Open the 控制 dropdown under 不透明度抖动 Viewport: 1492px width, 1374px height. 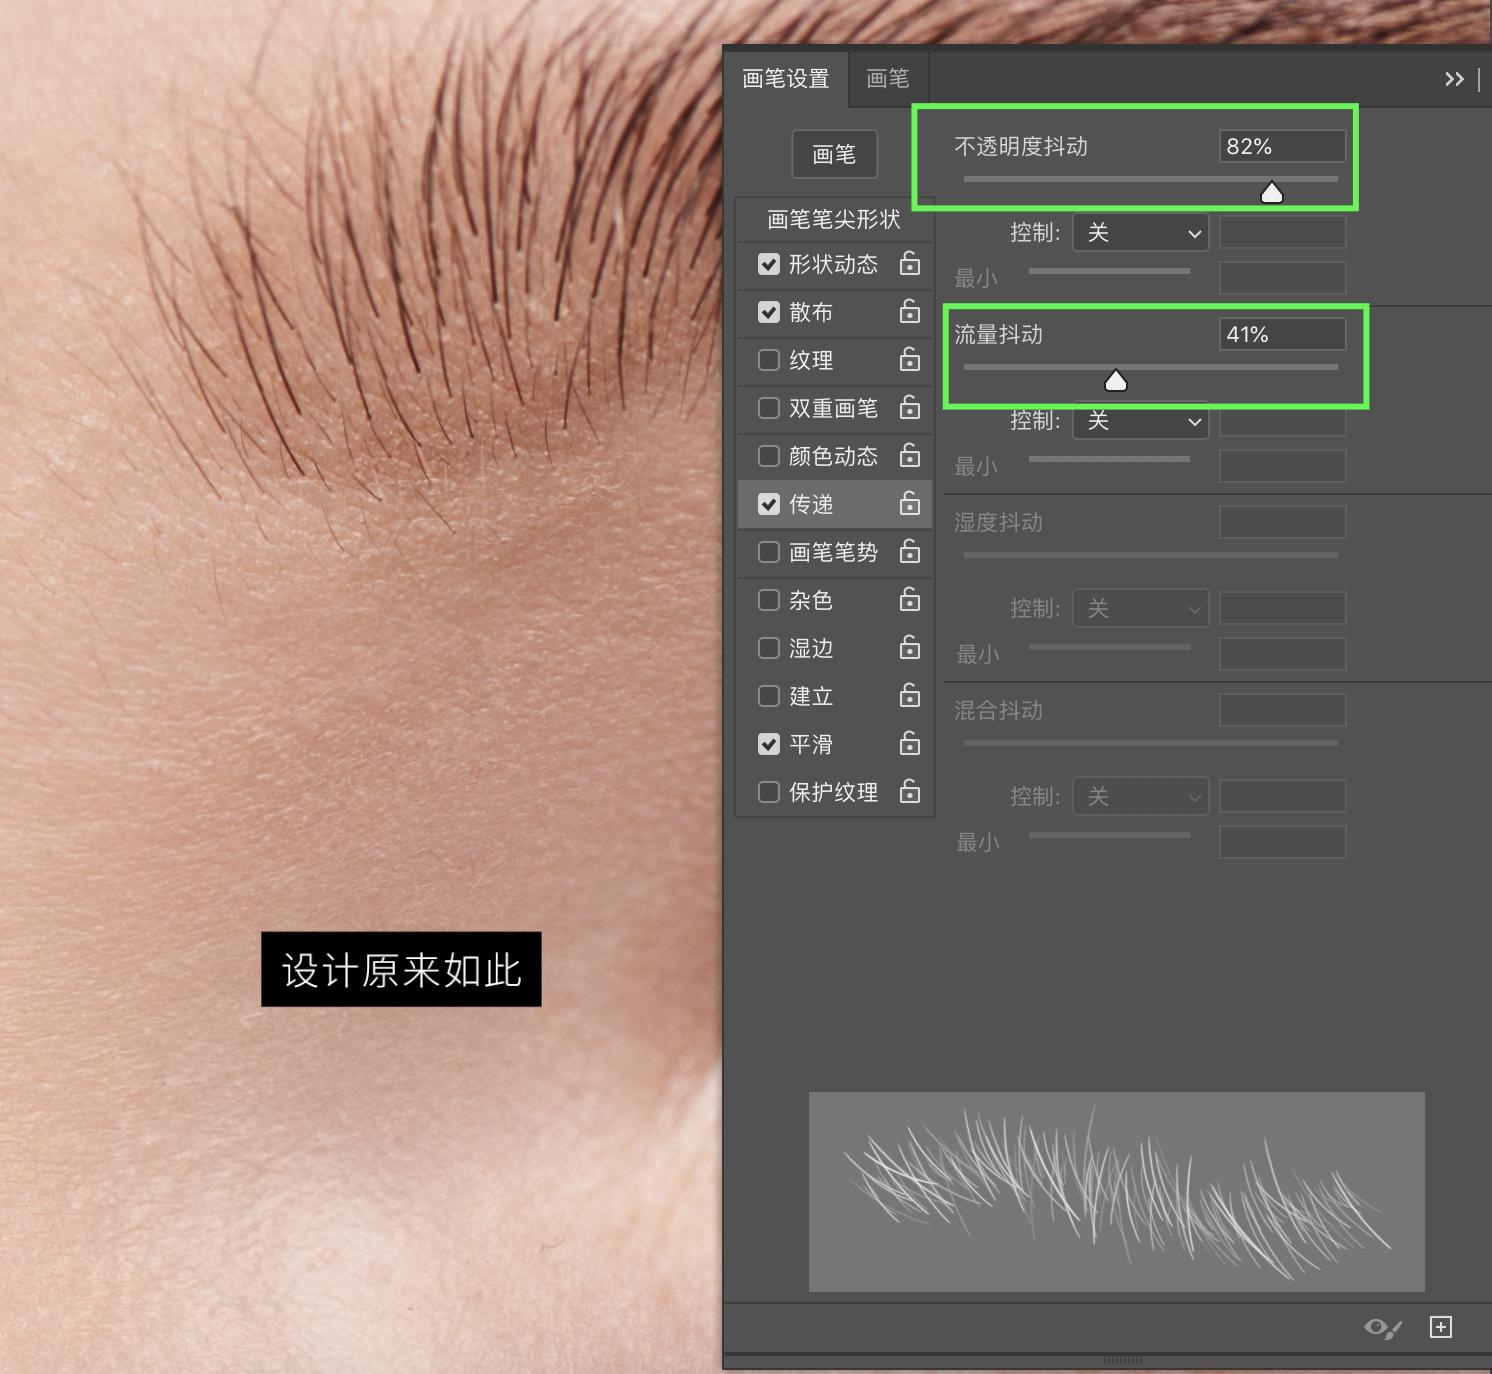coord(1140,232)
